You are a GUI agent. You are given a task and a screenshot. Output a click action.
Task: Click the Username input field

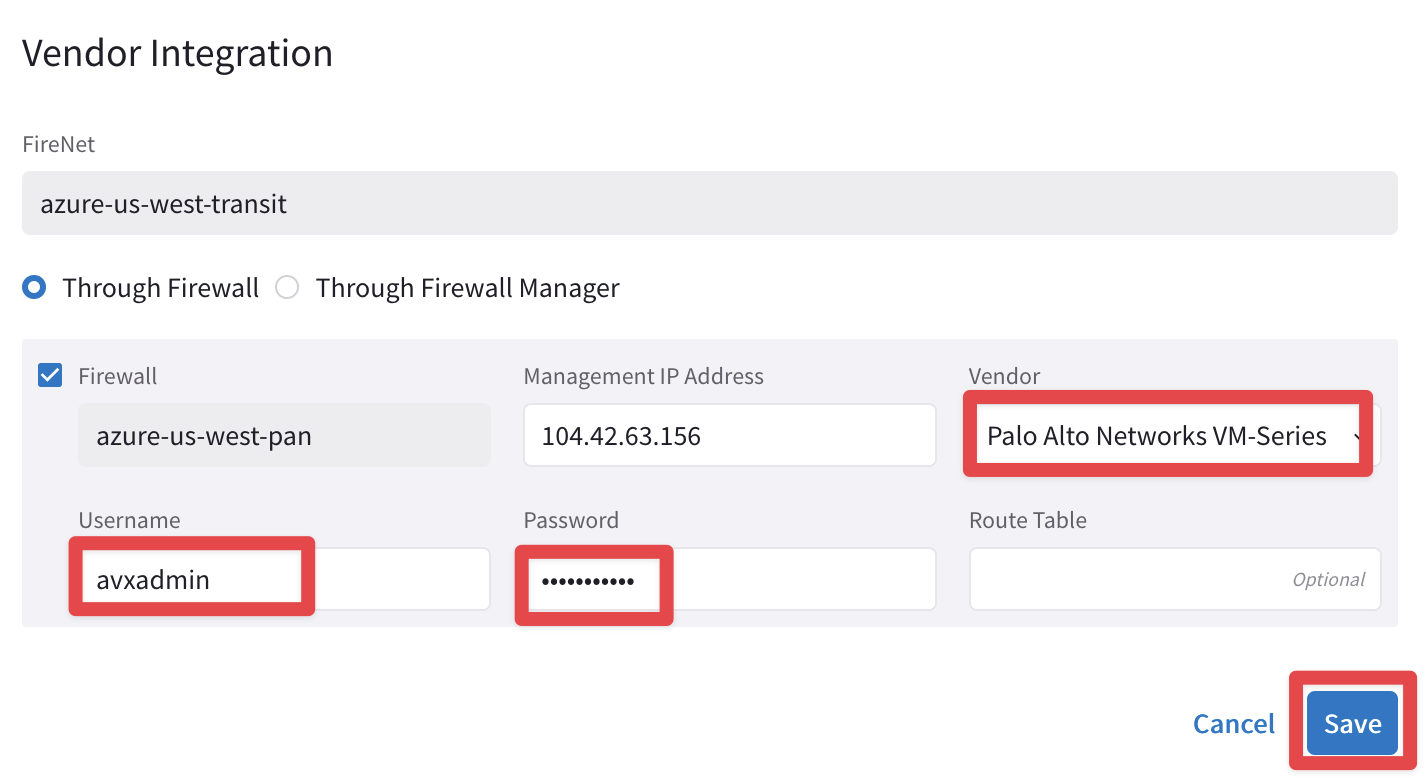click(284, 579)
